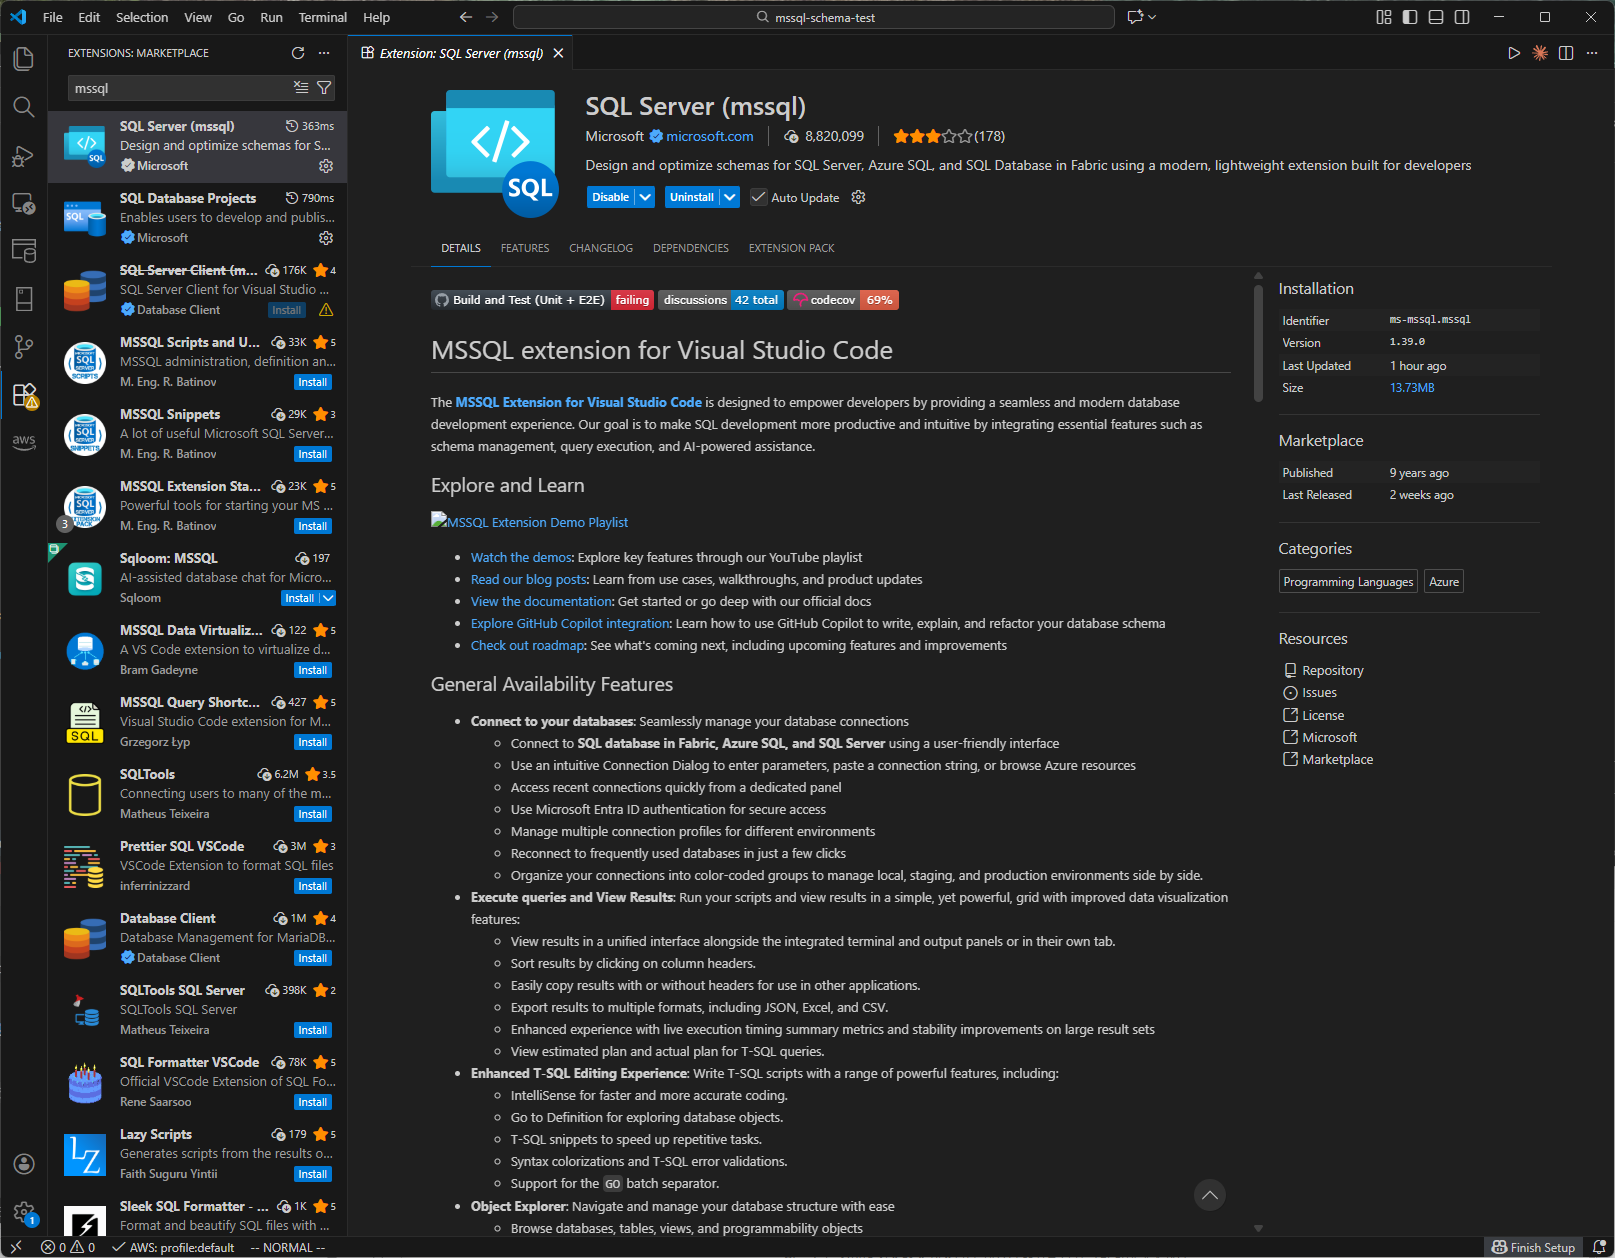This screenshot has width=1615, height=1258.
Task: Click the warning icon on SQL Server Client
Action: coord(326,310)
